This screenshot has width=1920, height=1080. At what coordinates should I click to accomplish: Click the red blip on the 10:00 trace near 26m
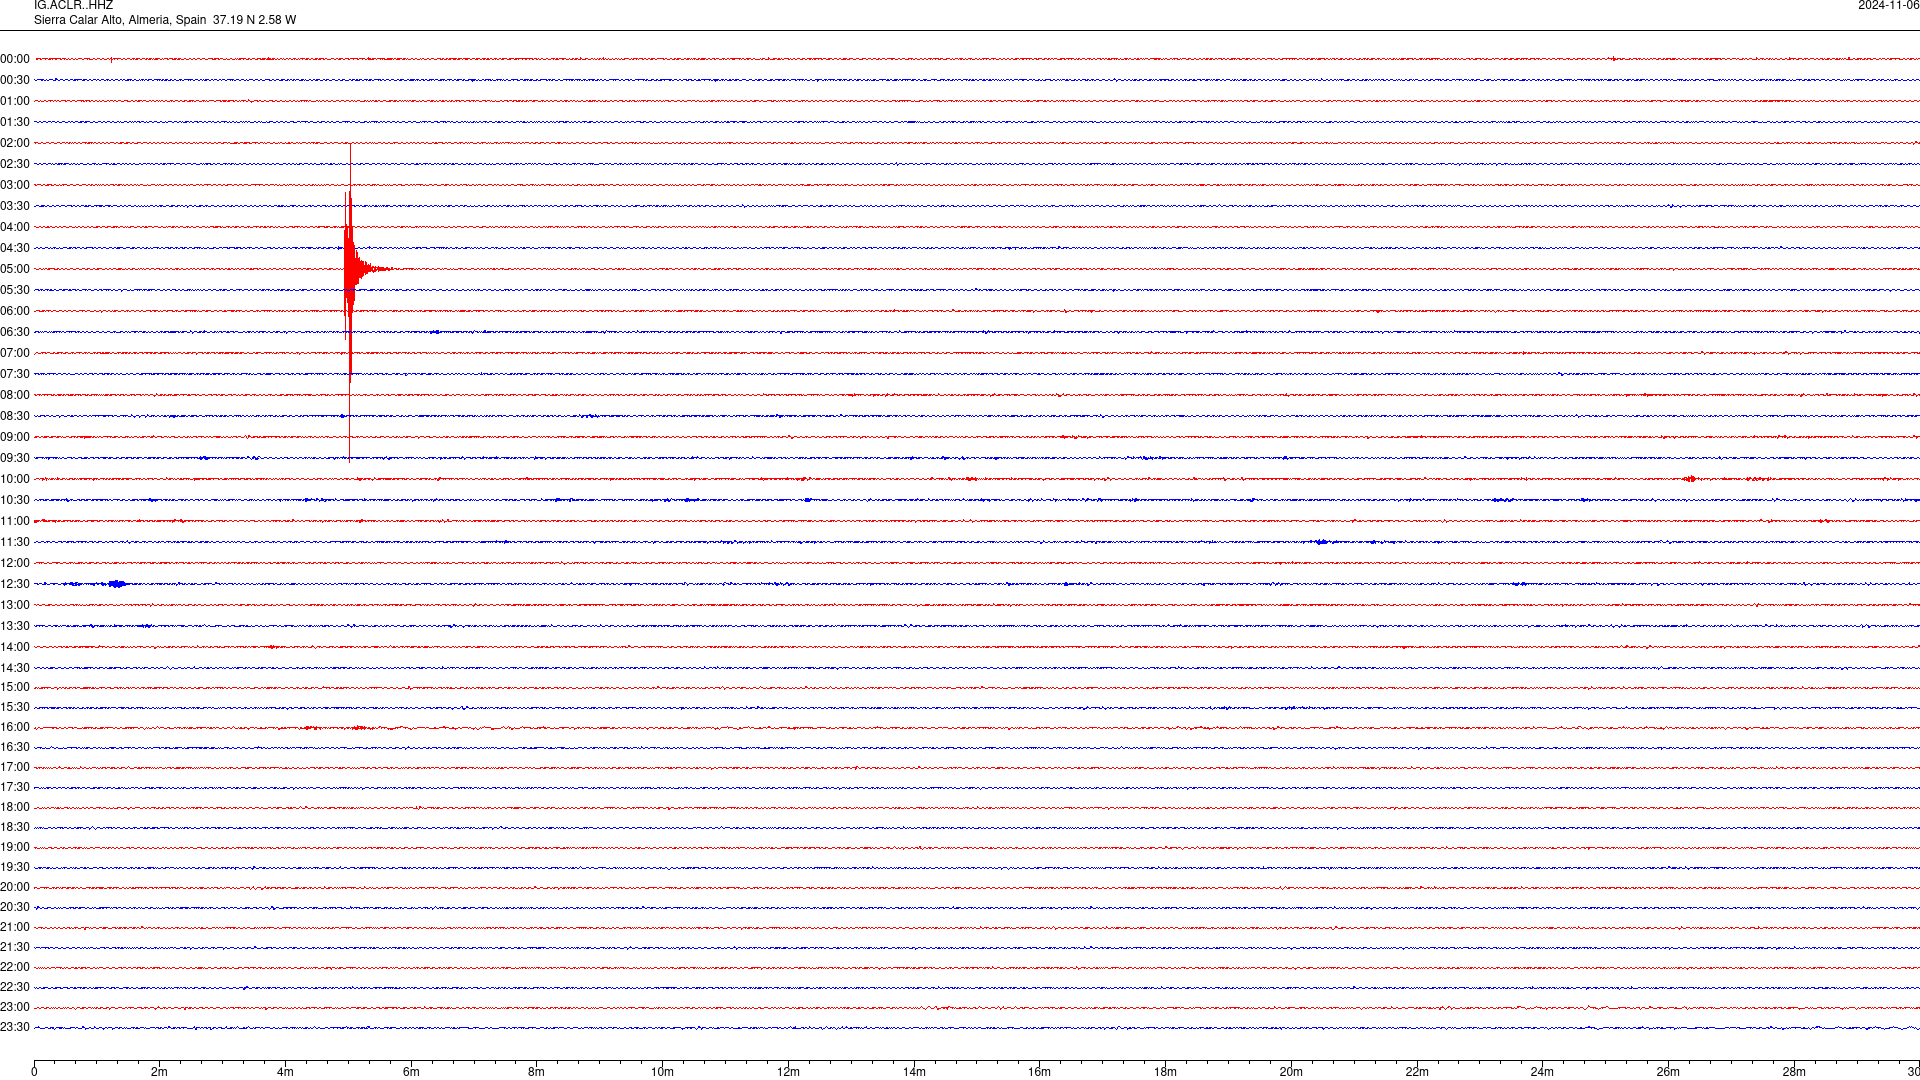click(x=1690, y=479)
